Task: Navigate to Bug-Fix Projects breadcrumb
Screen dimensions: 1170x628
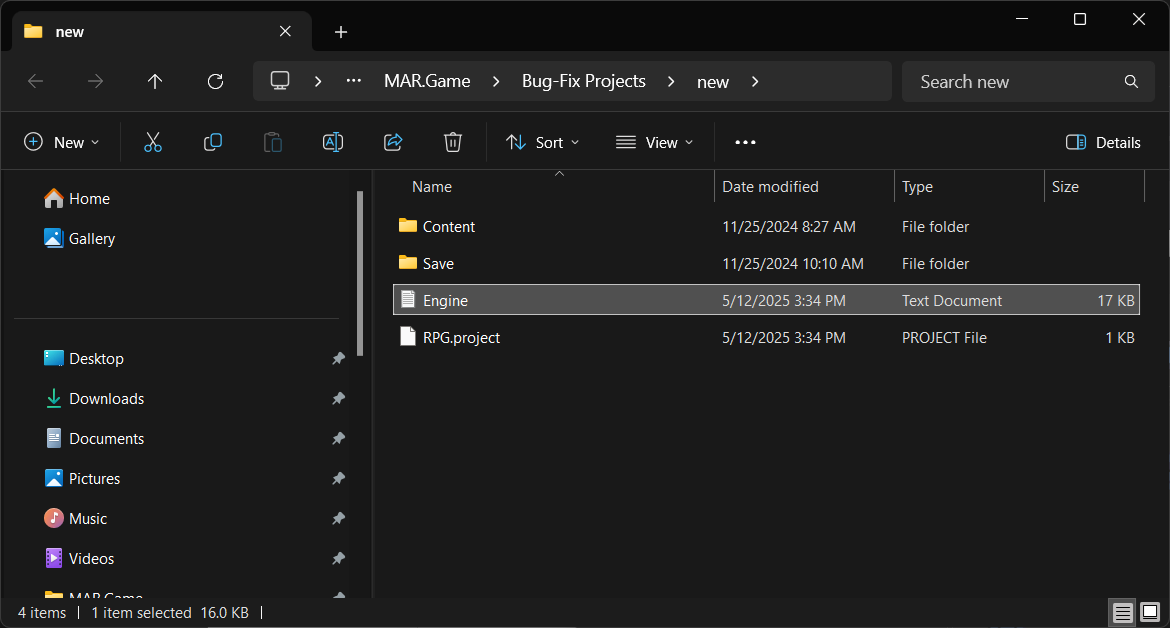Action: (583, 81)
